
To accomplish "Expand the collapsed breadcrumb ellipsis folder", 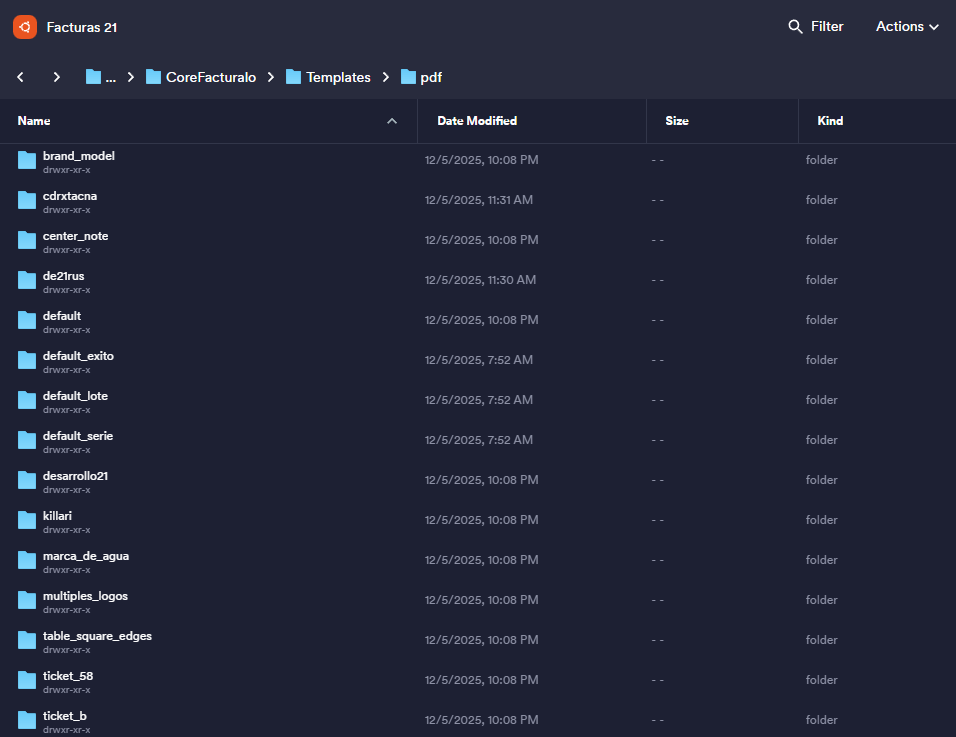I will tap(101, 77).
